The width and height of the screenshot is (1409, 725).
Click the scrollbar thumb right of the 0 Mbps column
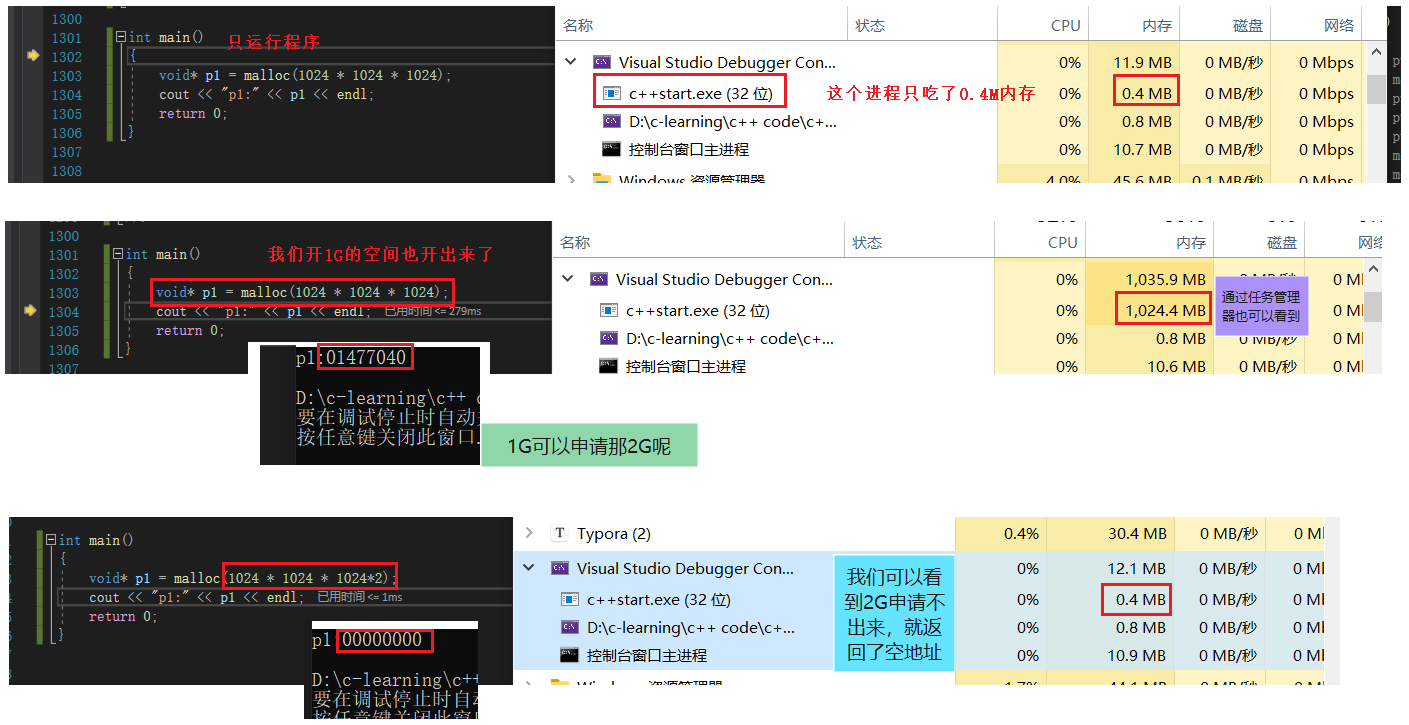(x=1376, y=90)
